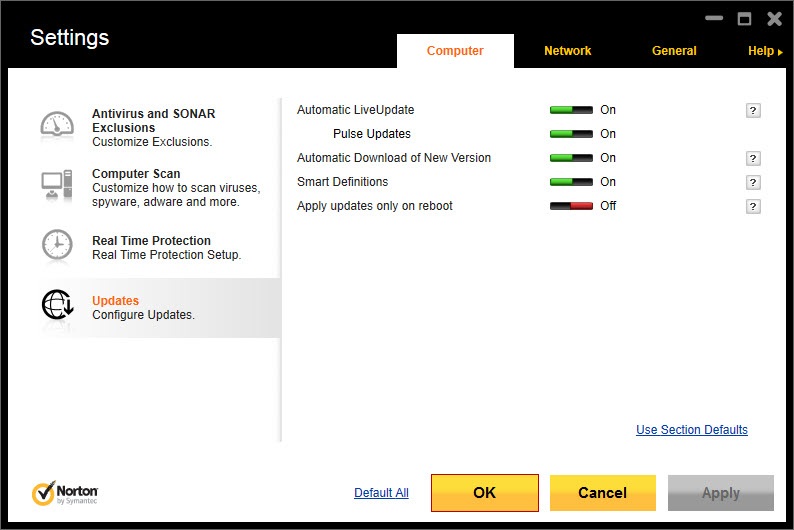Click the Apply updates only on reboot label

tap(375, 206)
